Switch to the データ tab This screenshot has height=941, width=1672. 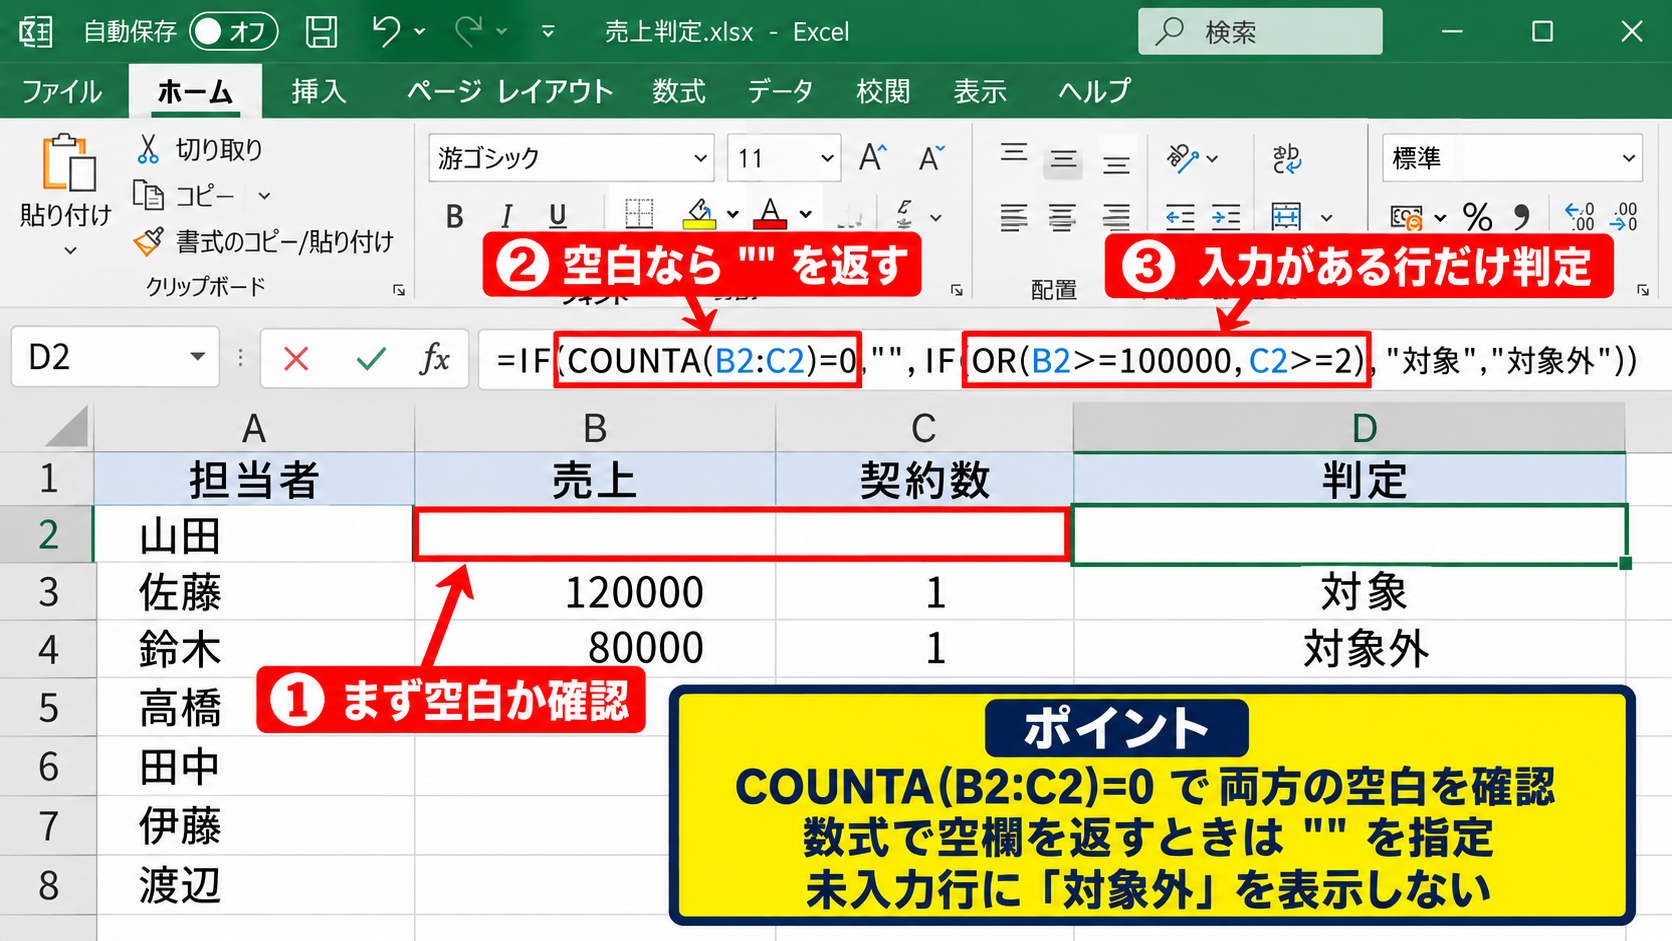point(780,91)
